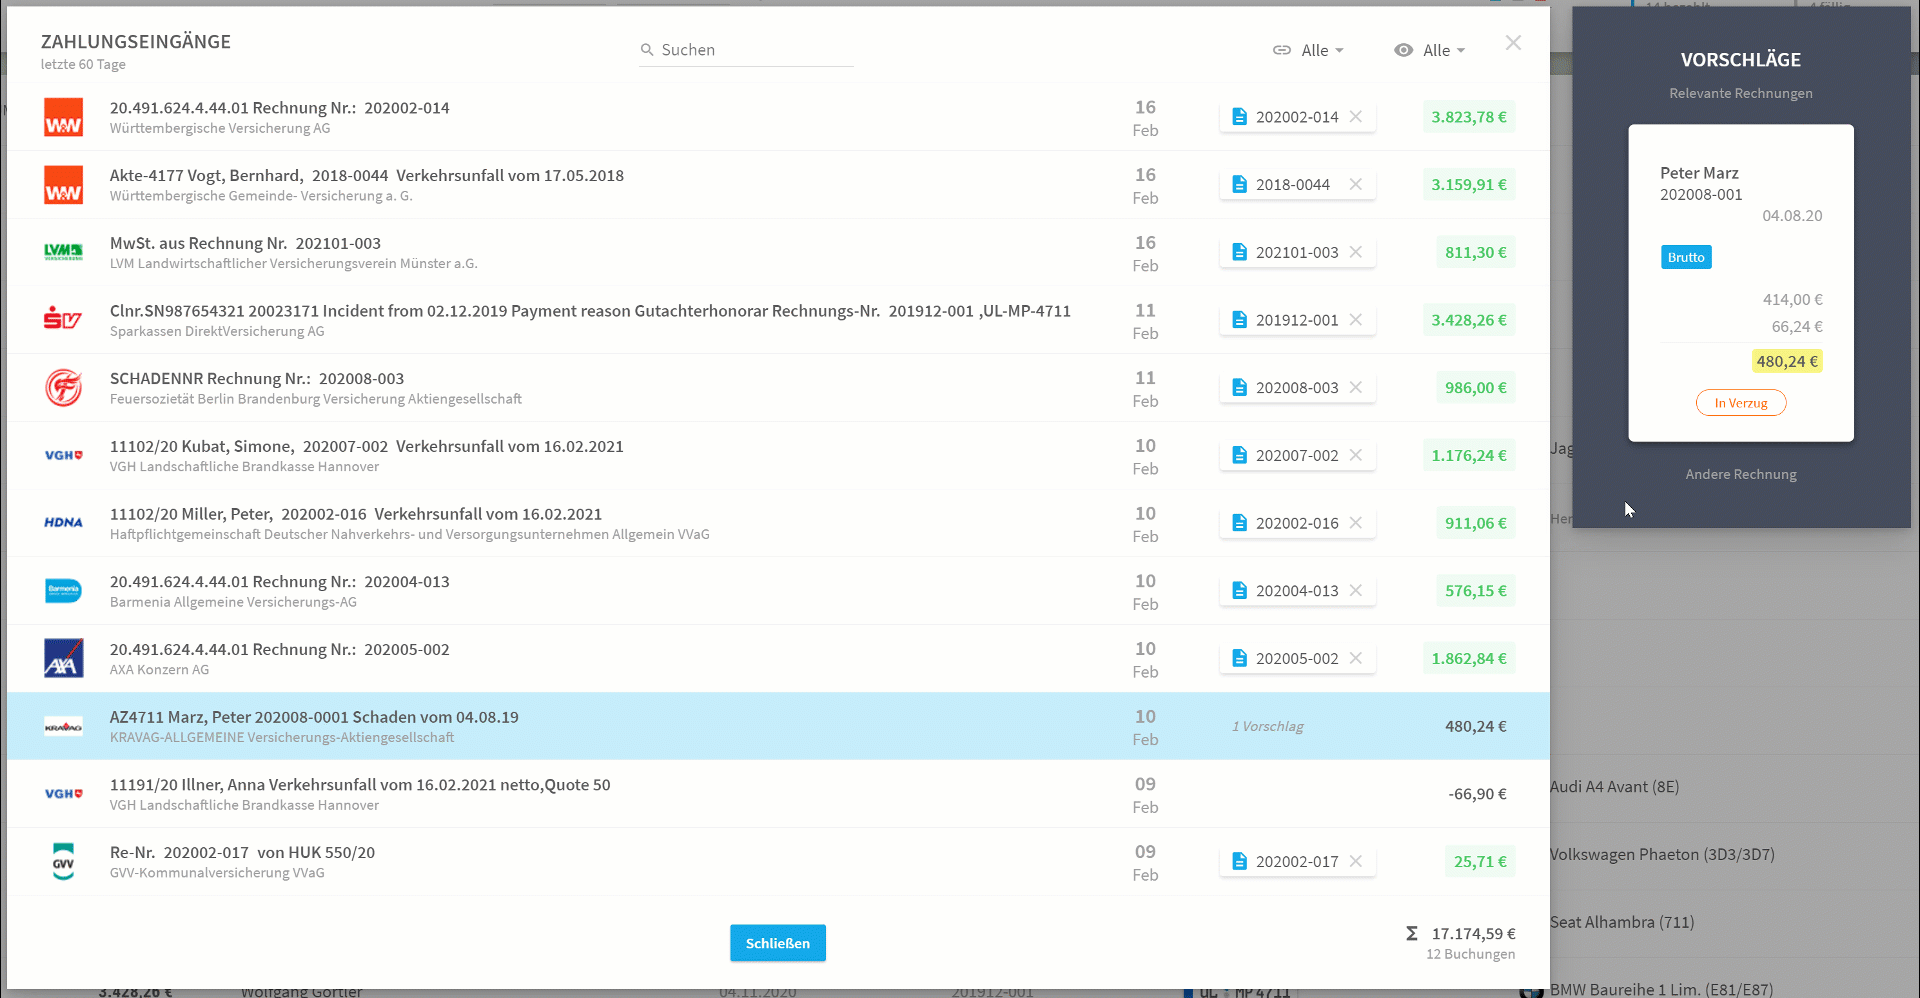1920x998 pixels.
Task: Click the highlighted yellow 480,24 € total amount
Action: (x=1787, y=361)
